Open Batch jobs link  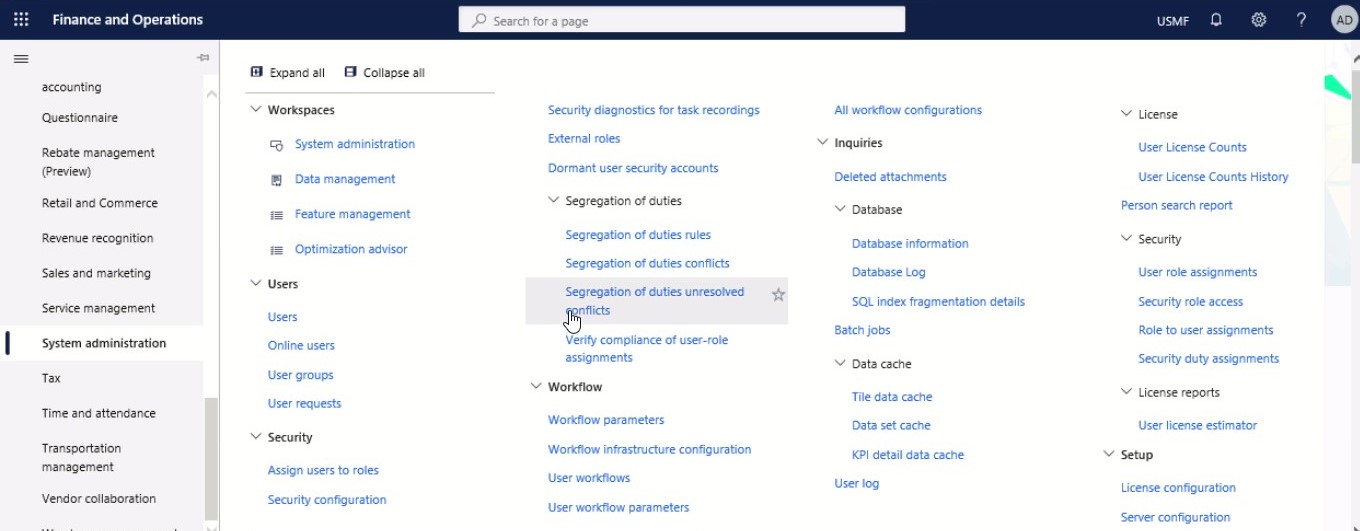tap(862, 330)
